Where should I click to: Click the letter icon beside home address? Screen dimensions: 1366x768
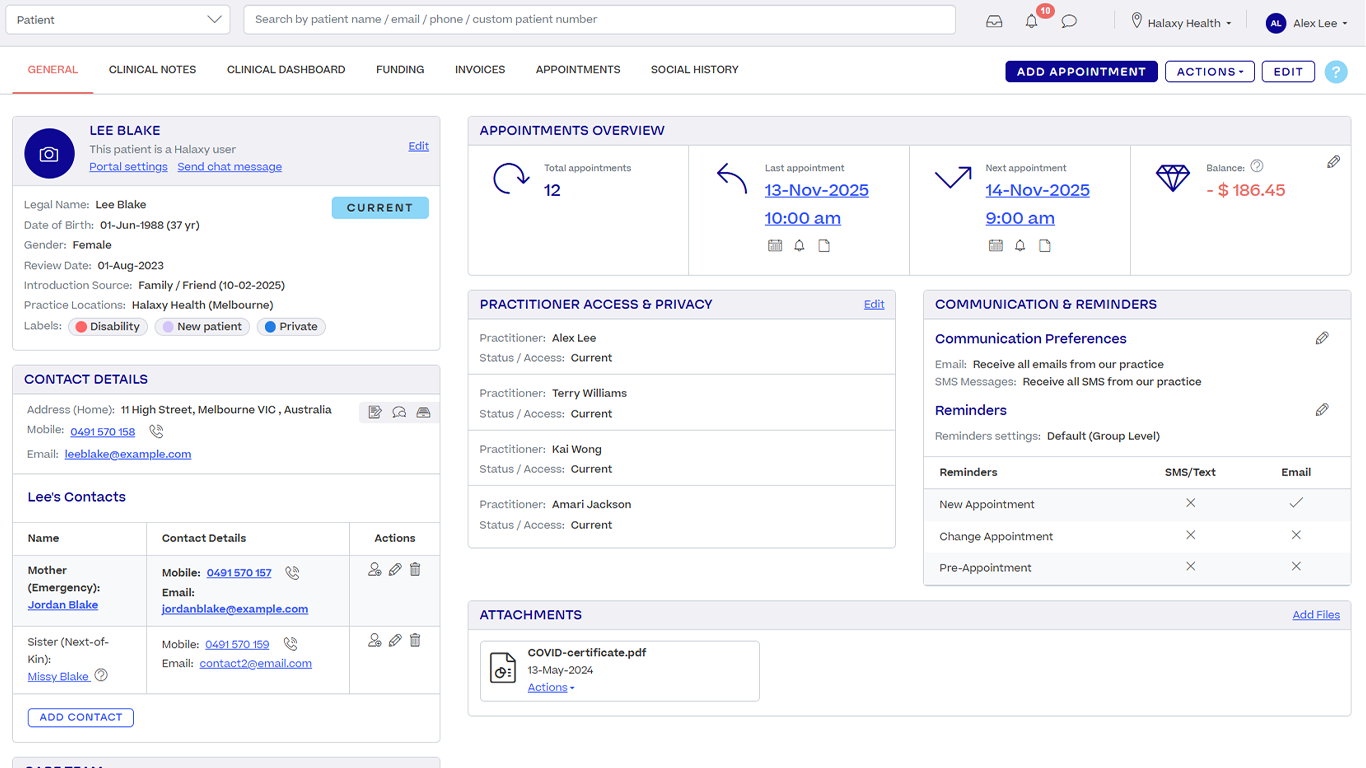(x=375, y=412)
